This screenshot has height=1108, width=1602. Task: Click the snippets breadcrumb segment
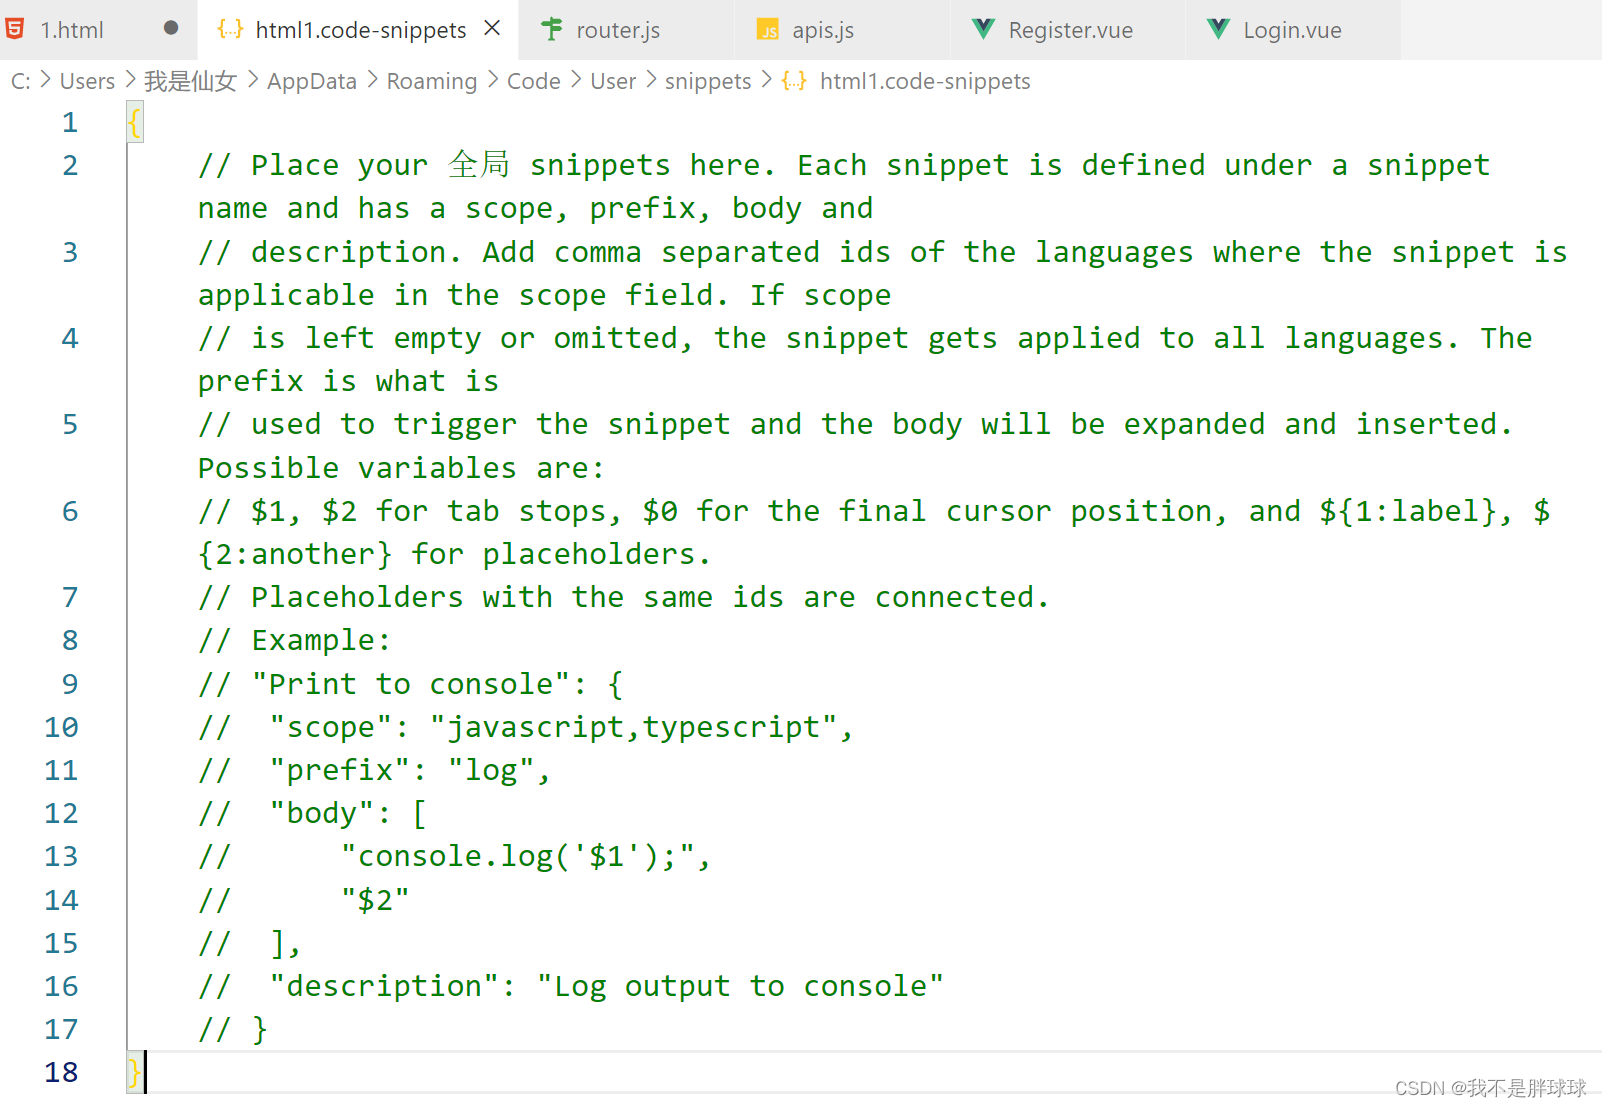coord(708,81)
